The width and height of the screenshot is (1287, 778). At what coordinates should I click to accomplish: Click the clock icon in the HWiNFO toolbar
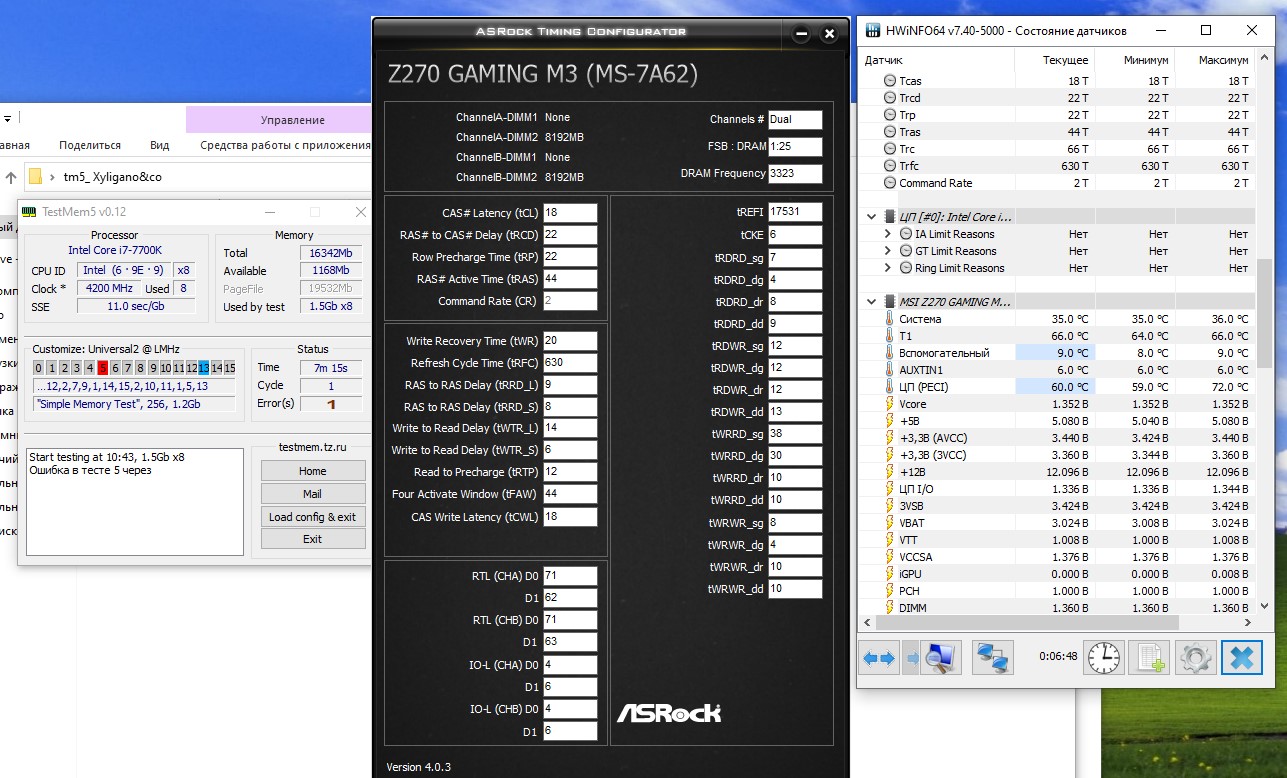1104,658
